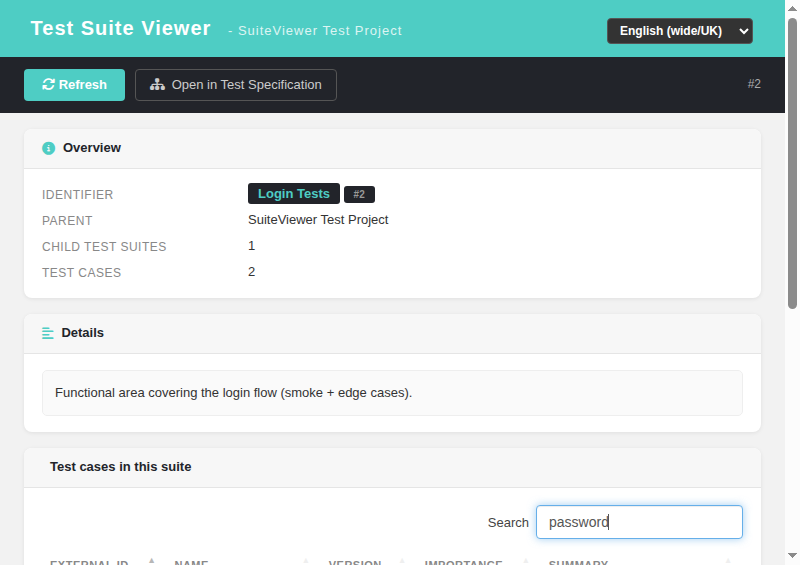Click the TEST CASES label
The width and height of the screenshot is (800, 565).
coord(82,273)
